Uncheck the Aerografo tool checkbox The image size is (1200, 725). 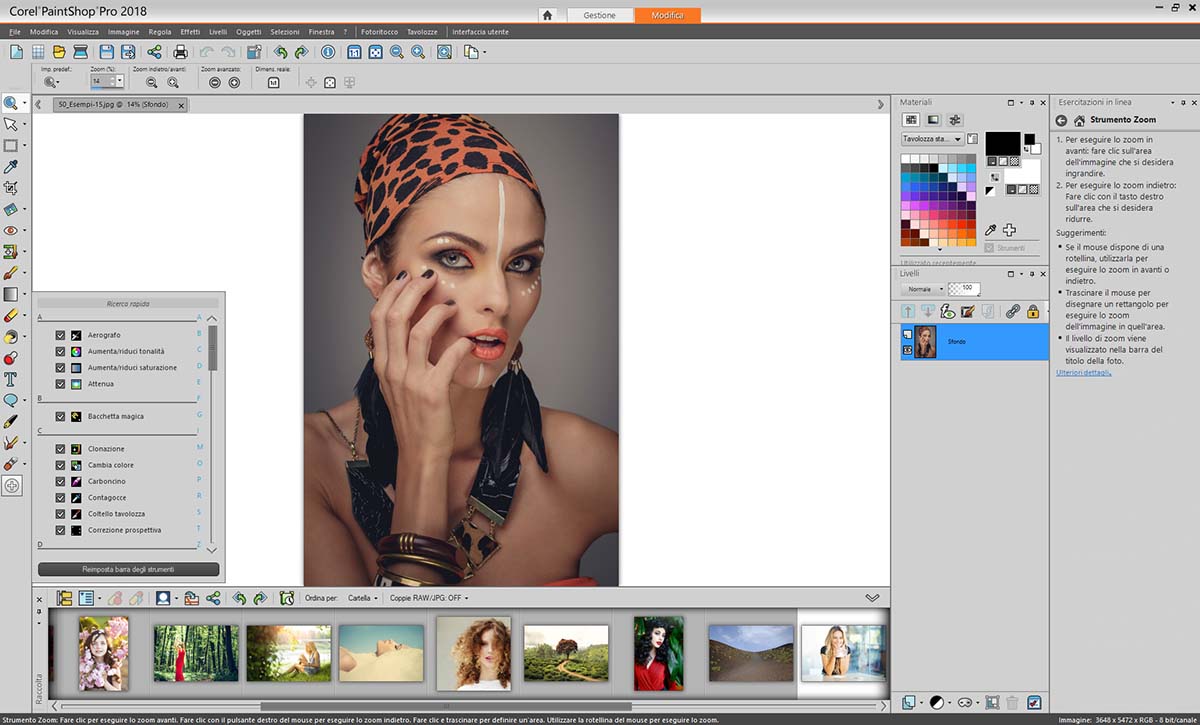[x=61, y=335]
